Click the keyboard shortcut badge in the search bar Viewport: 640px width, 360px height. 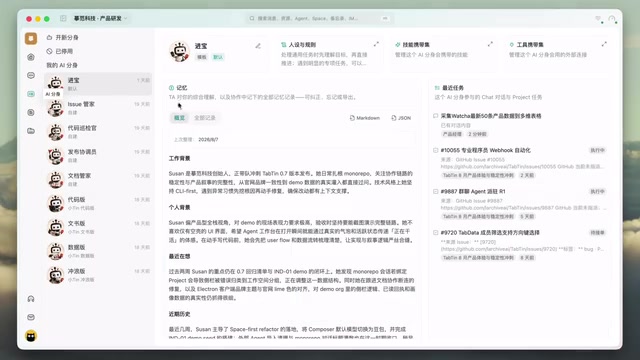tap(385, 18)
